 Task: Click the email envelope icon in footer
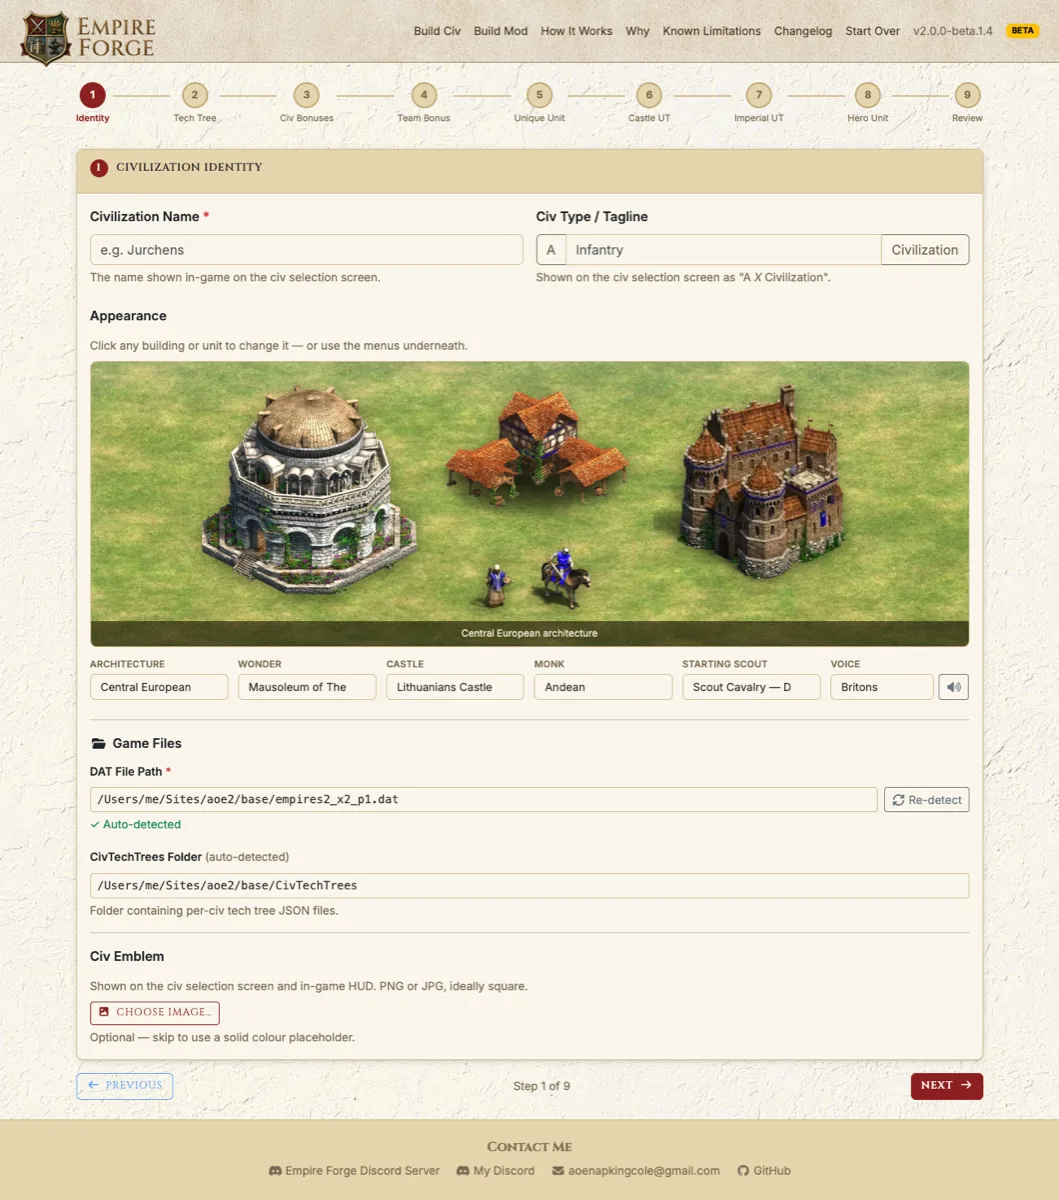click(558, 1171)
